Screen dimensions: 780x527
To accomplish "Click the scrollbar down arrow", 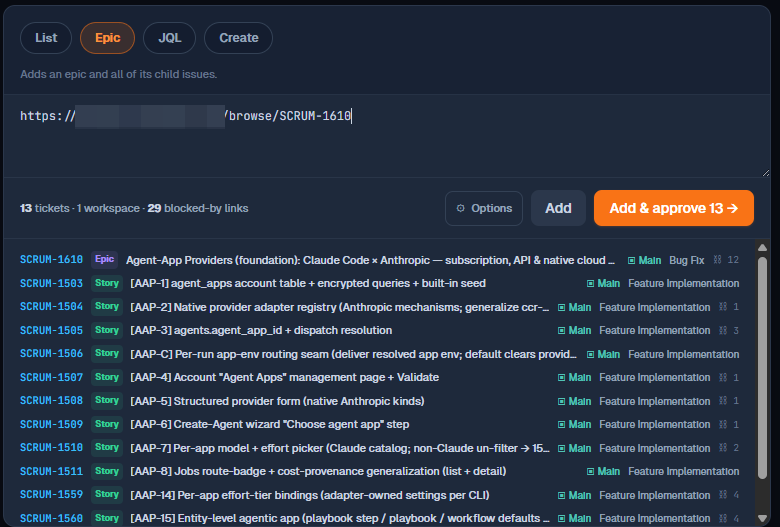I will coord(762,518).
